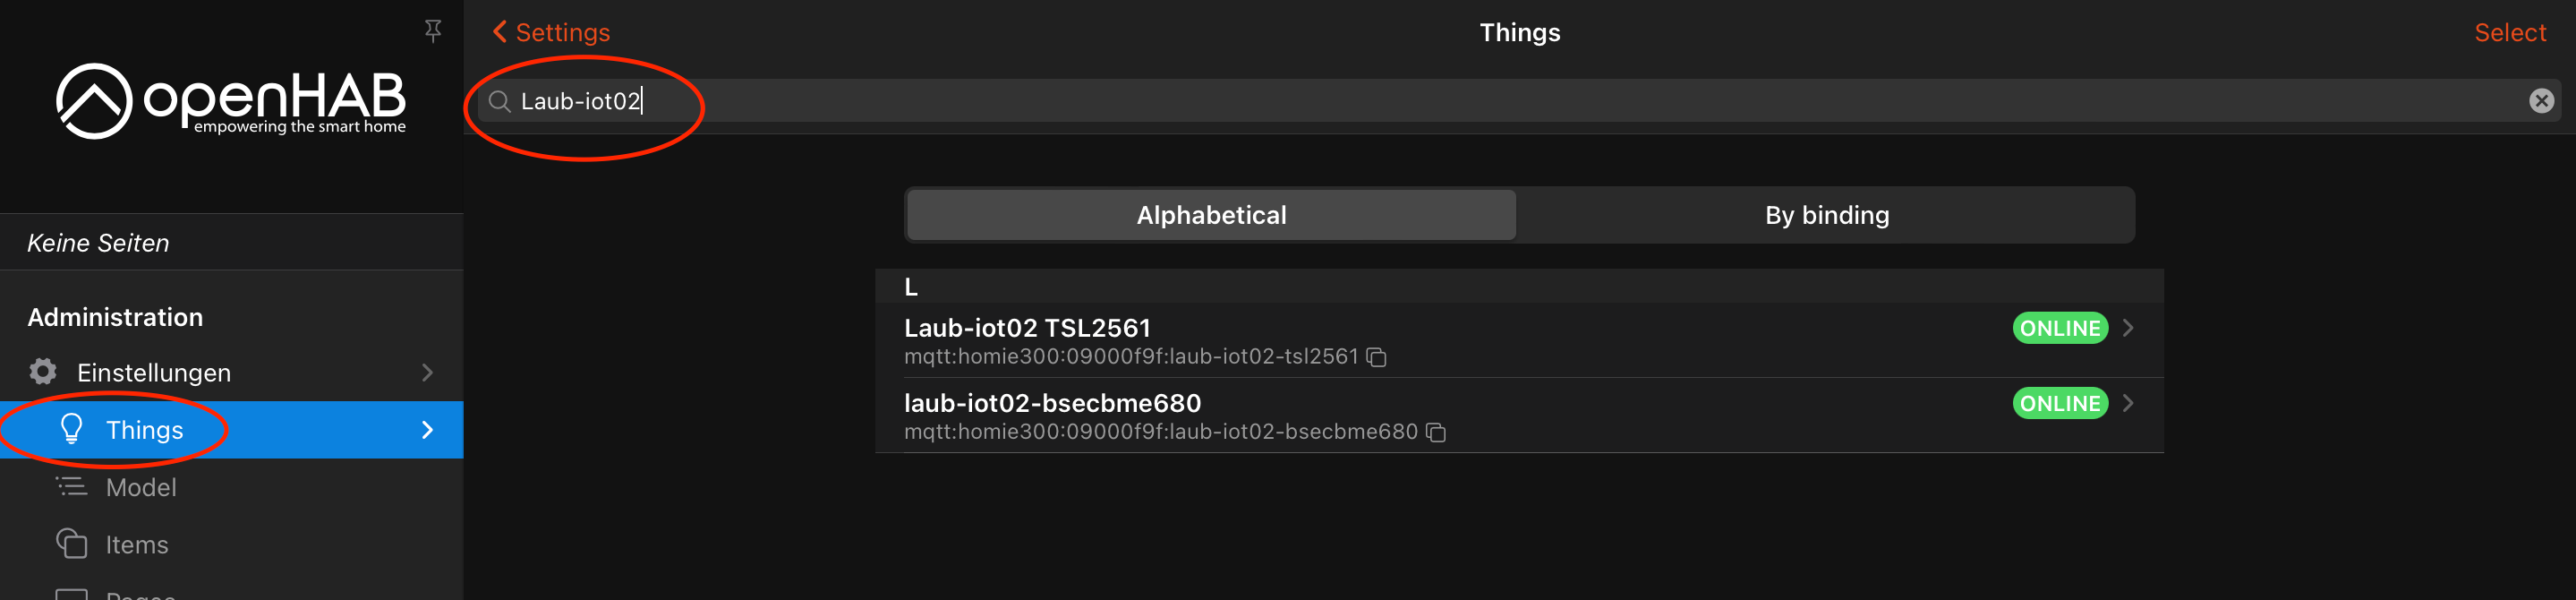
Task: Open the laub-iot02-bsecbme680 chevron
Action: [2128, 403]
